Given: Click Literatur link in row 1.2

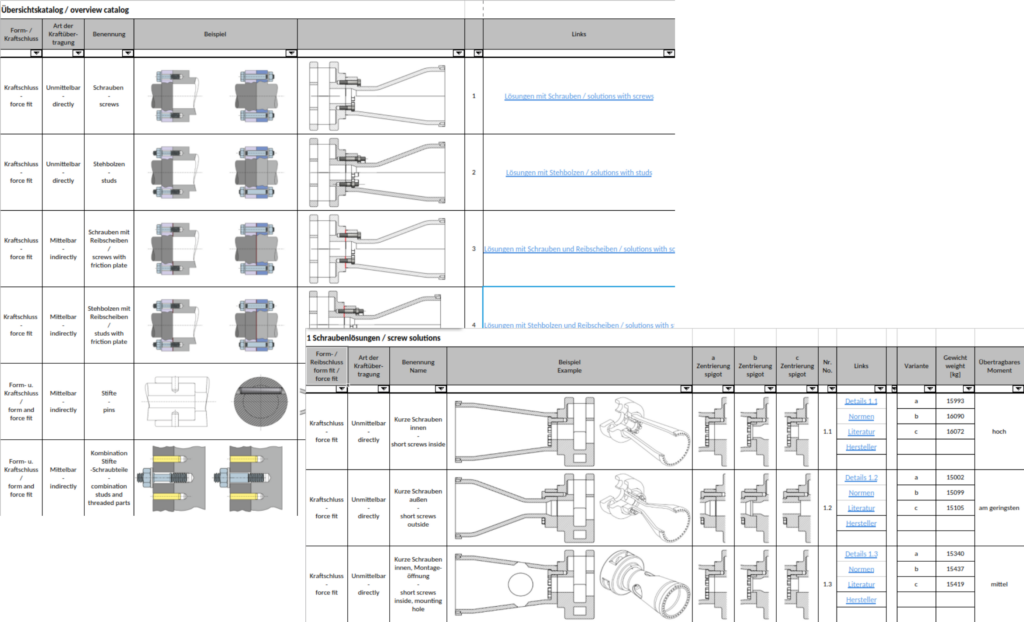Looking at the screenshot, I should point(861,508).
